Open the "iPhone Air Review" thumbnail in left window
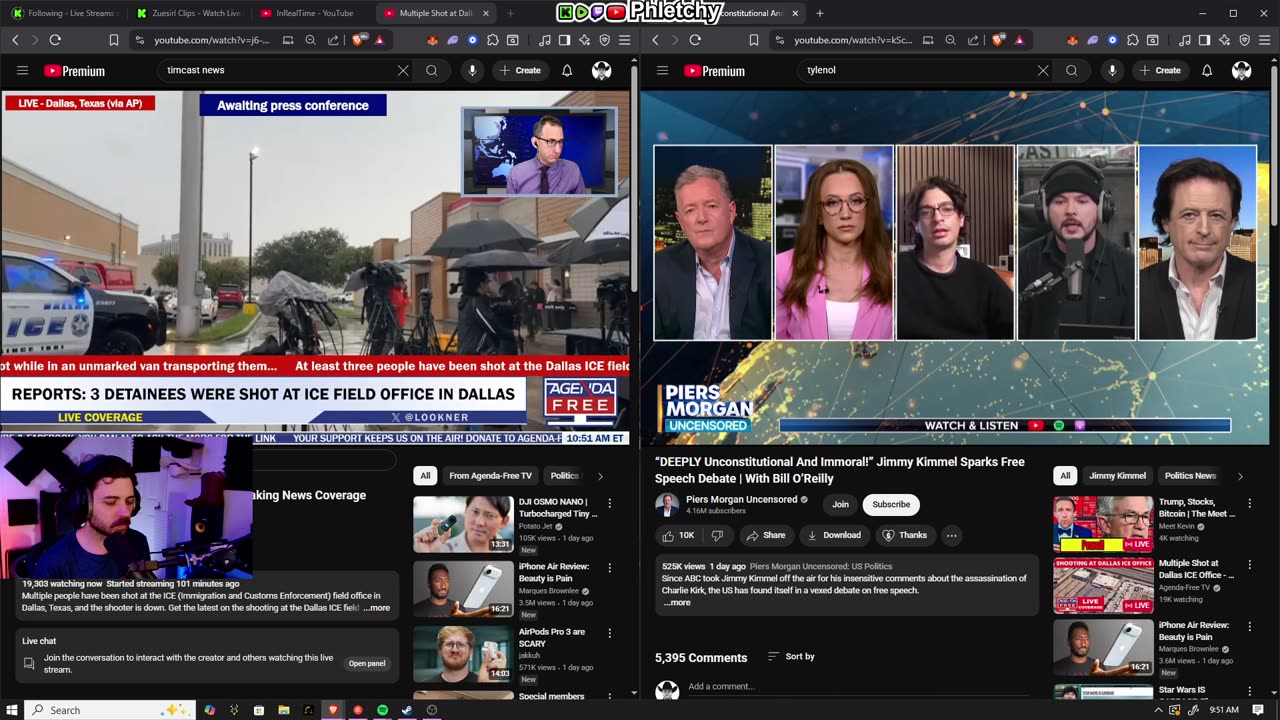 [x=463, y=589]
